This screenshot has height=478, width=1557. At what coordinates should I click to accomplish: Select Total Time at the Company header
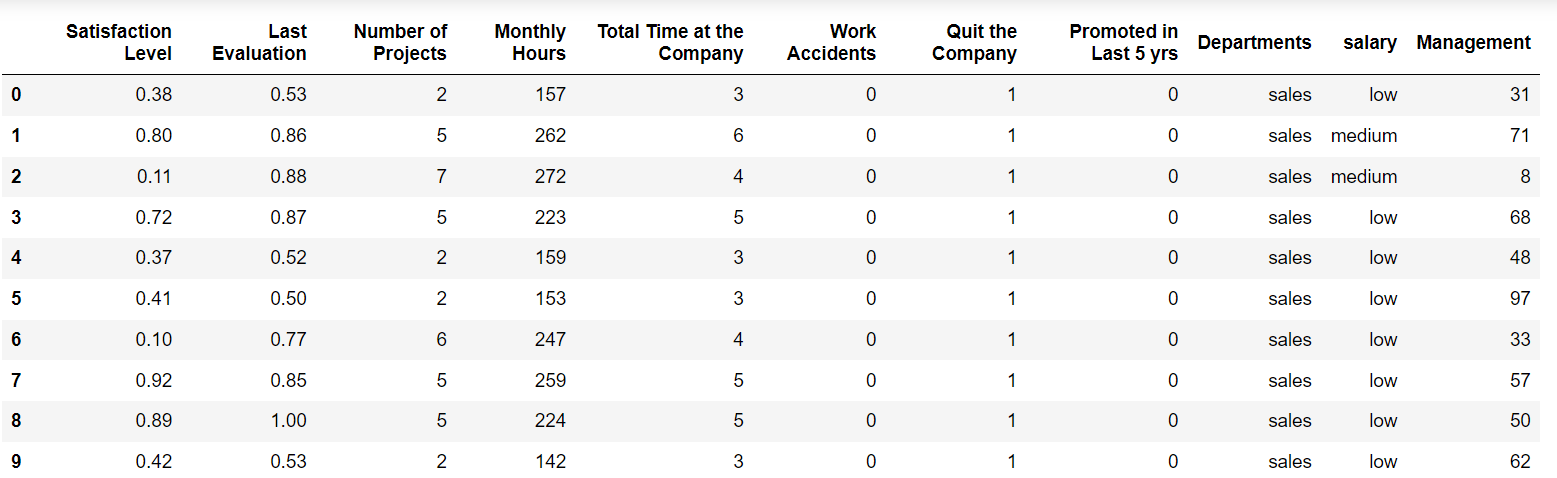point(670,43)
